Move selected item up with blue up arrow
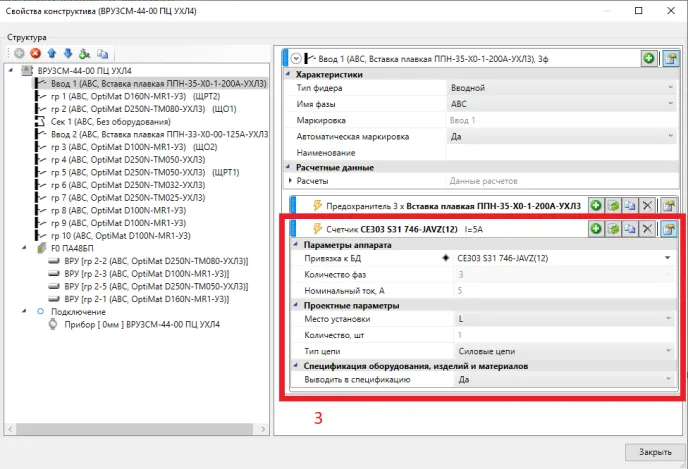Viewport: 688px width, 469px height. coord(52,54)
